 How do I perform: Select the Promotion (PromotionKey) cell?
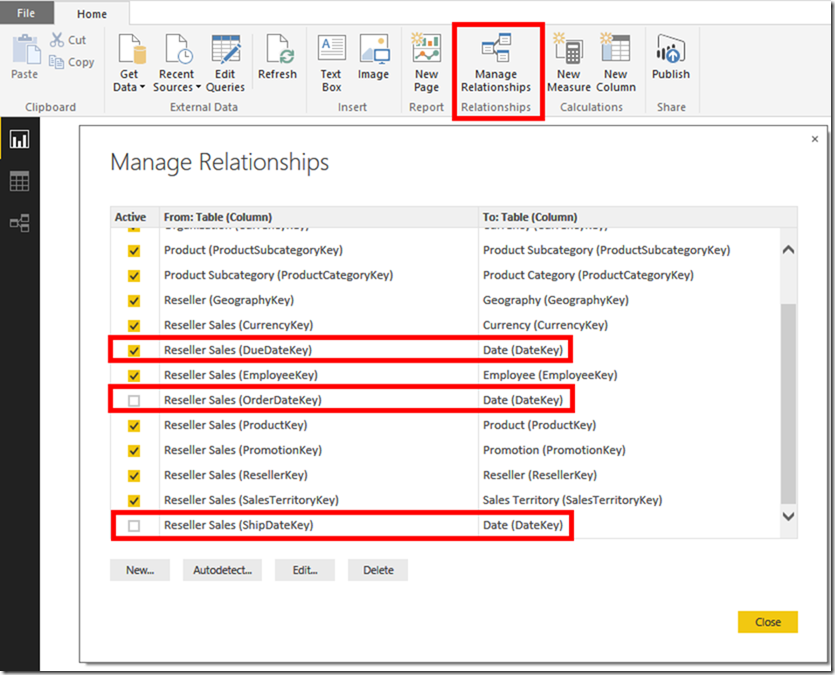(x=554, y=450)
